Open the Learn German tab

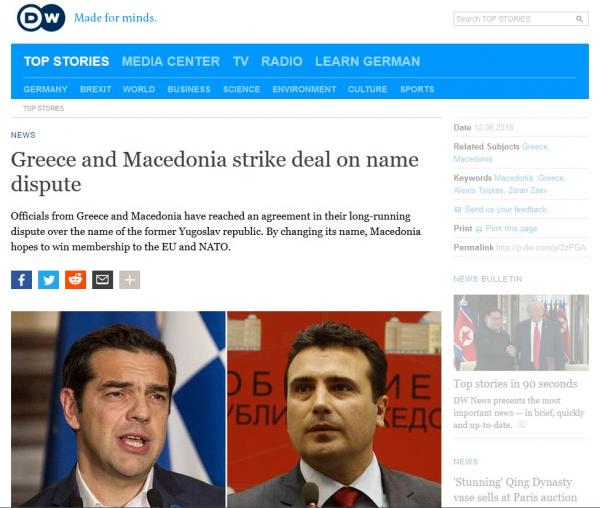(368, 61)
